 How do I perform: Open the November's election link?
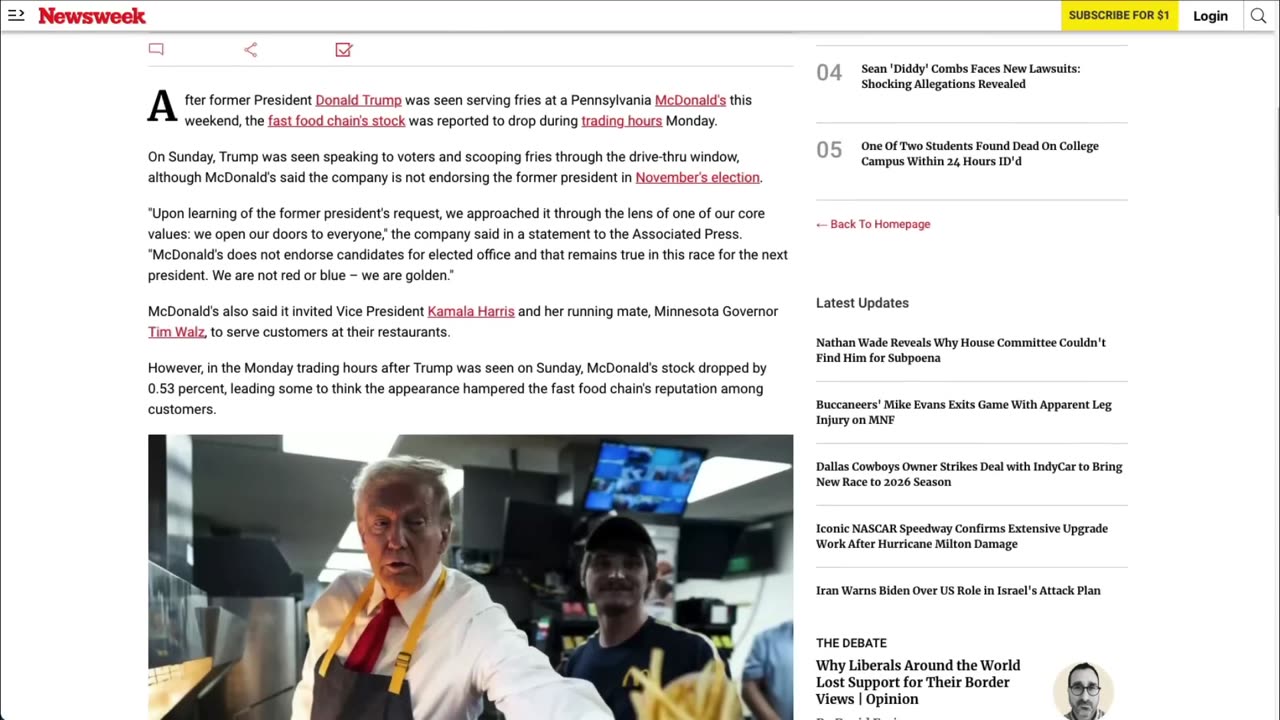pyautogui.click(x=698, y=178)
